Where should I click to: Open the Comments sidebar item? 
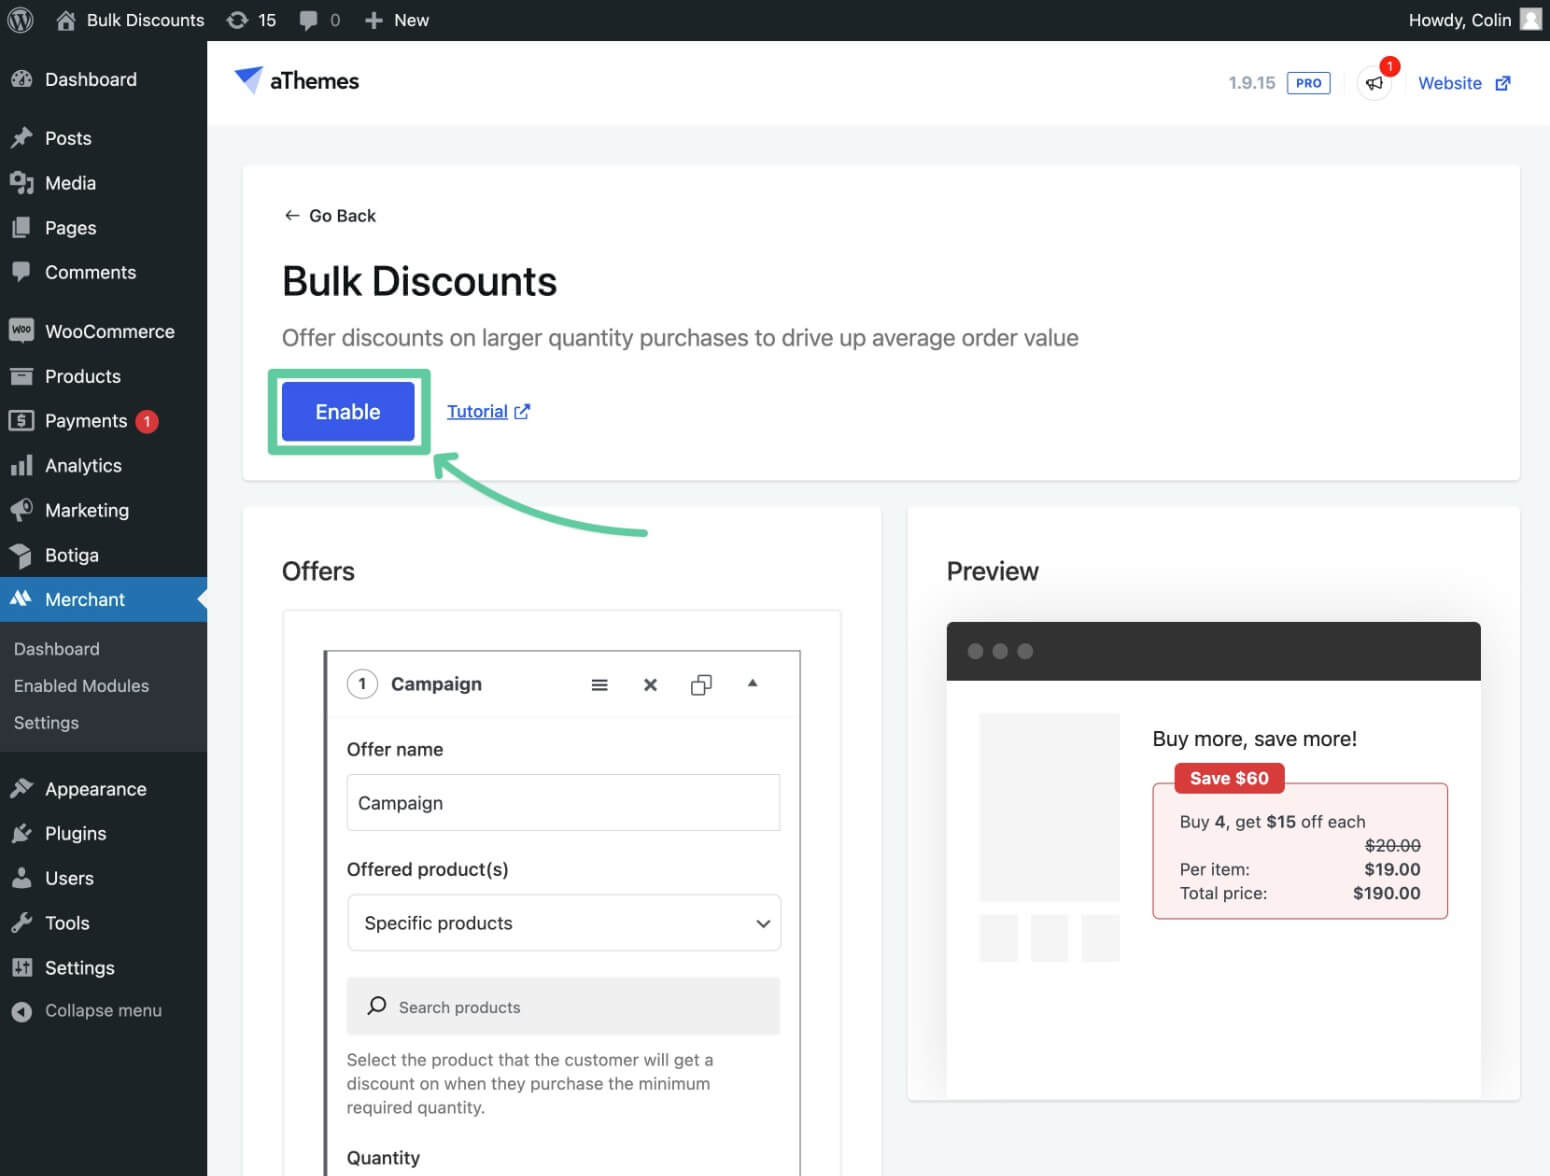tap(104, 272)
